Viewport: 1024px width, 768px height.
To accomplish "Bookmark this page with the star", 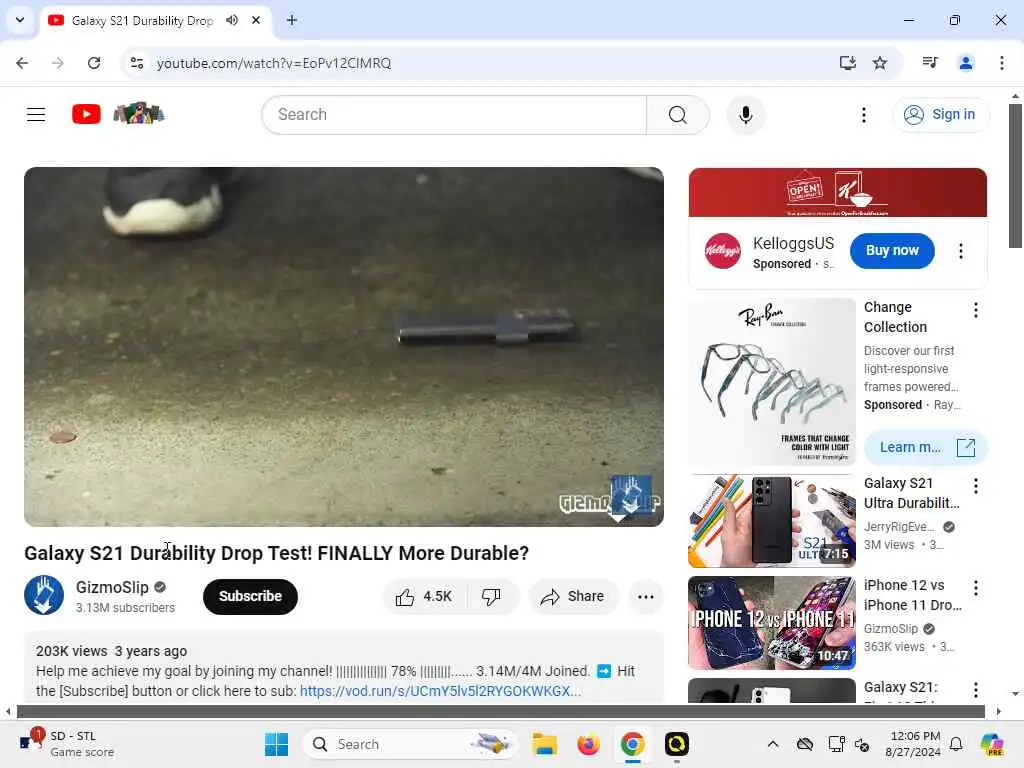I will point(880,63).
